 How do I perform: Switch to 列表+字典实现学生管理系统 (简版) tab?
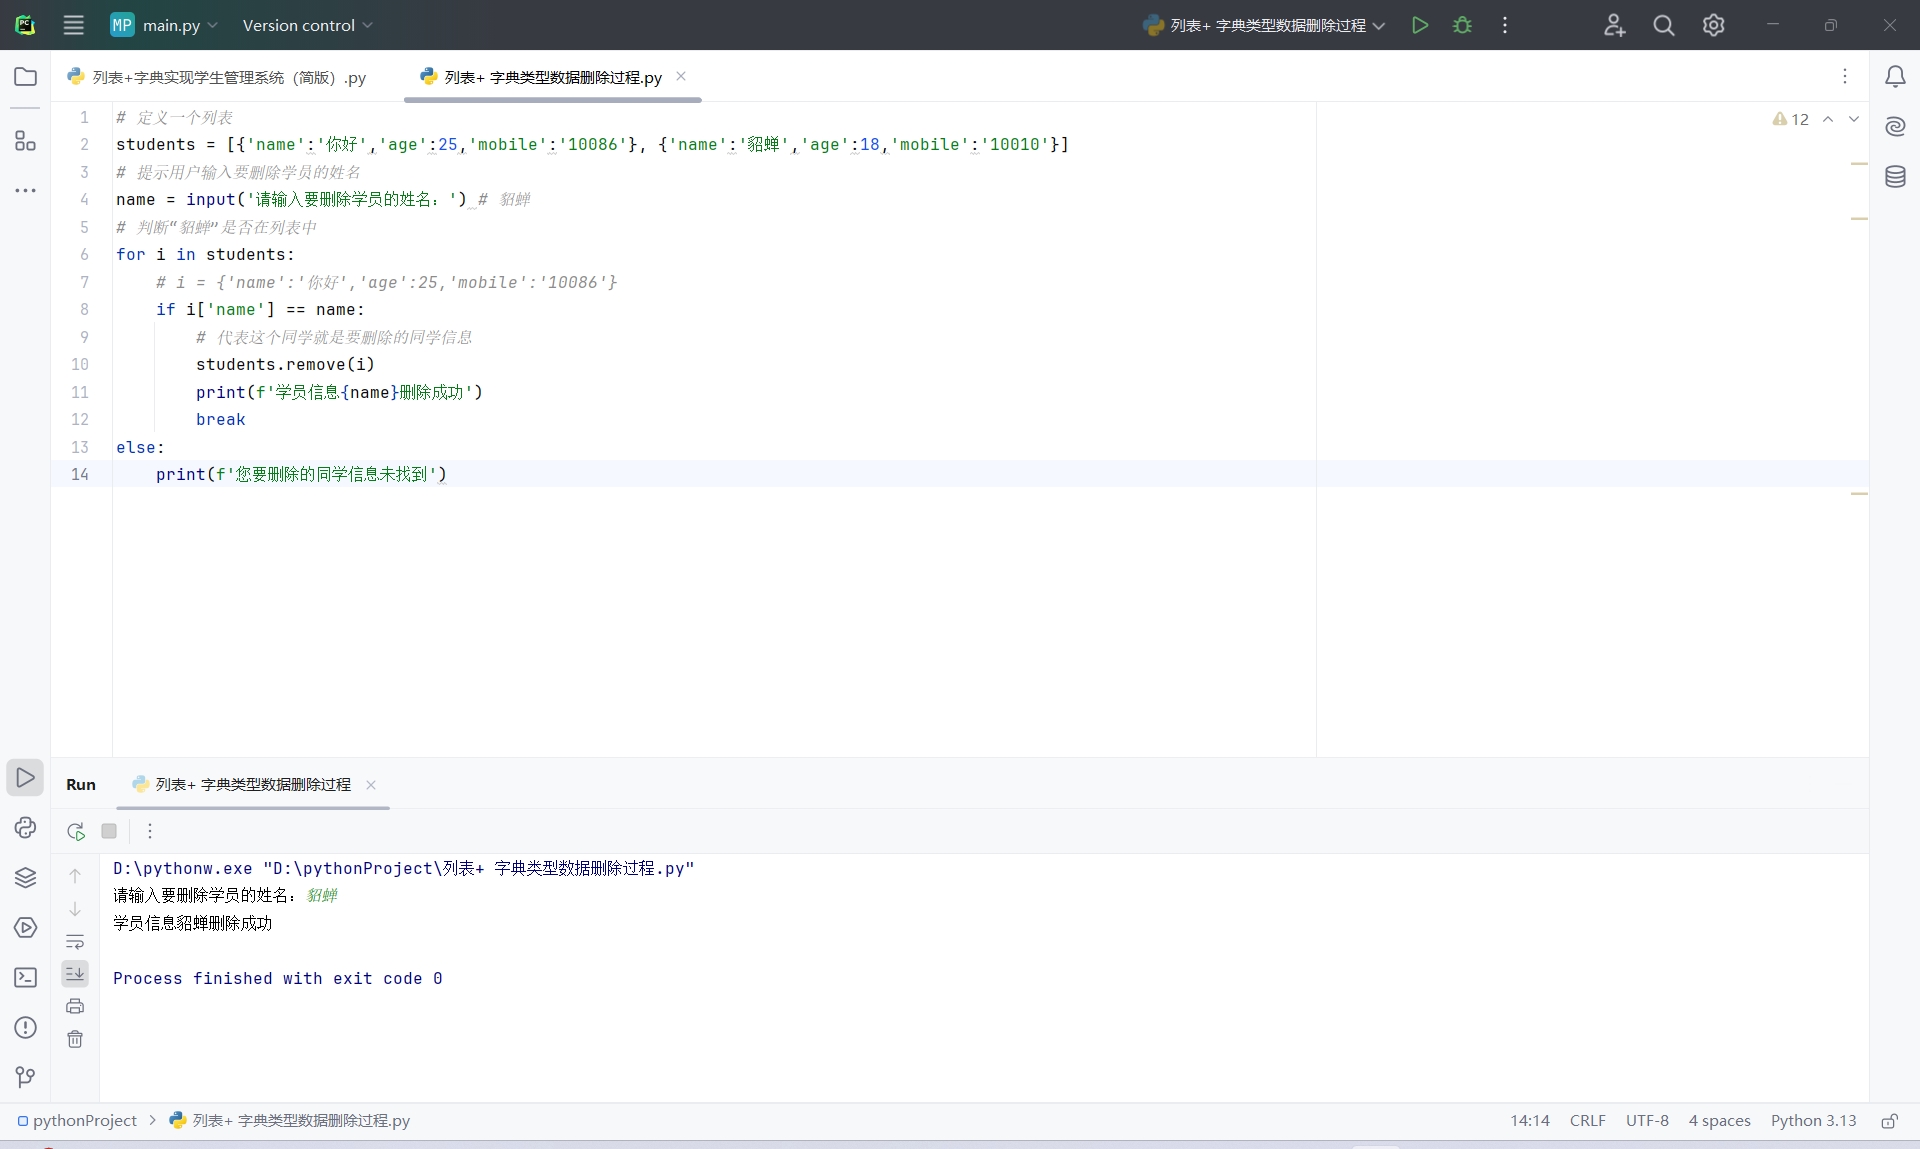pos(218,77)
